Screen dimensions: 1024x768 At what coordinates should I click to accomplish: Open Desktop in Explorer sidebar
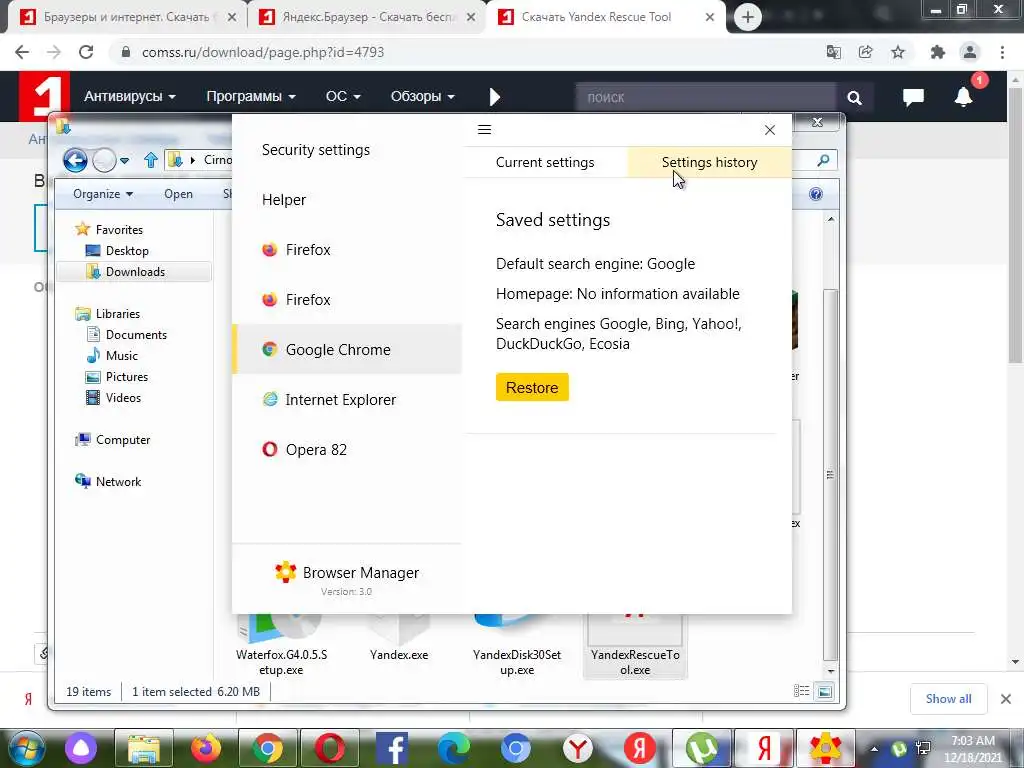click(x=127, y=251)
